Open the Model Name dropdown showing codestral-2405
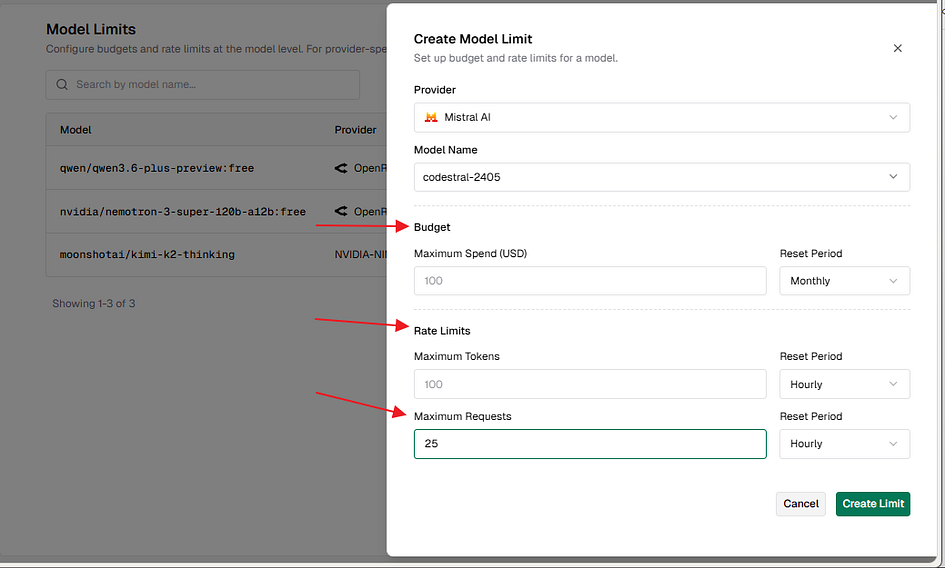 click(662, 177)
